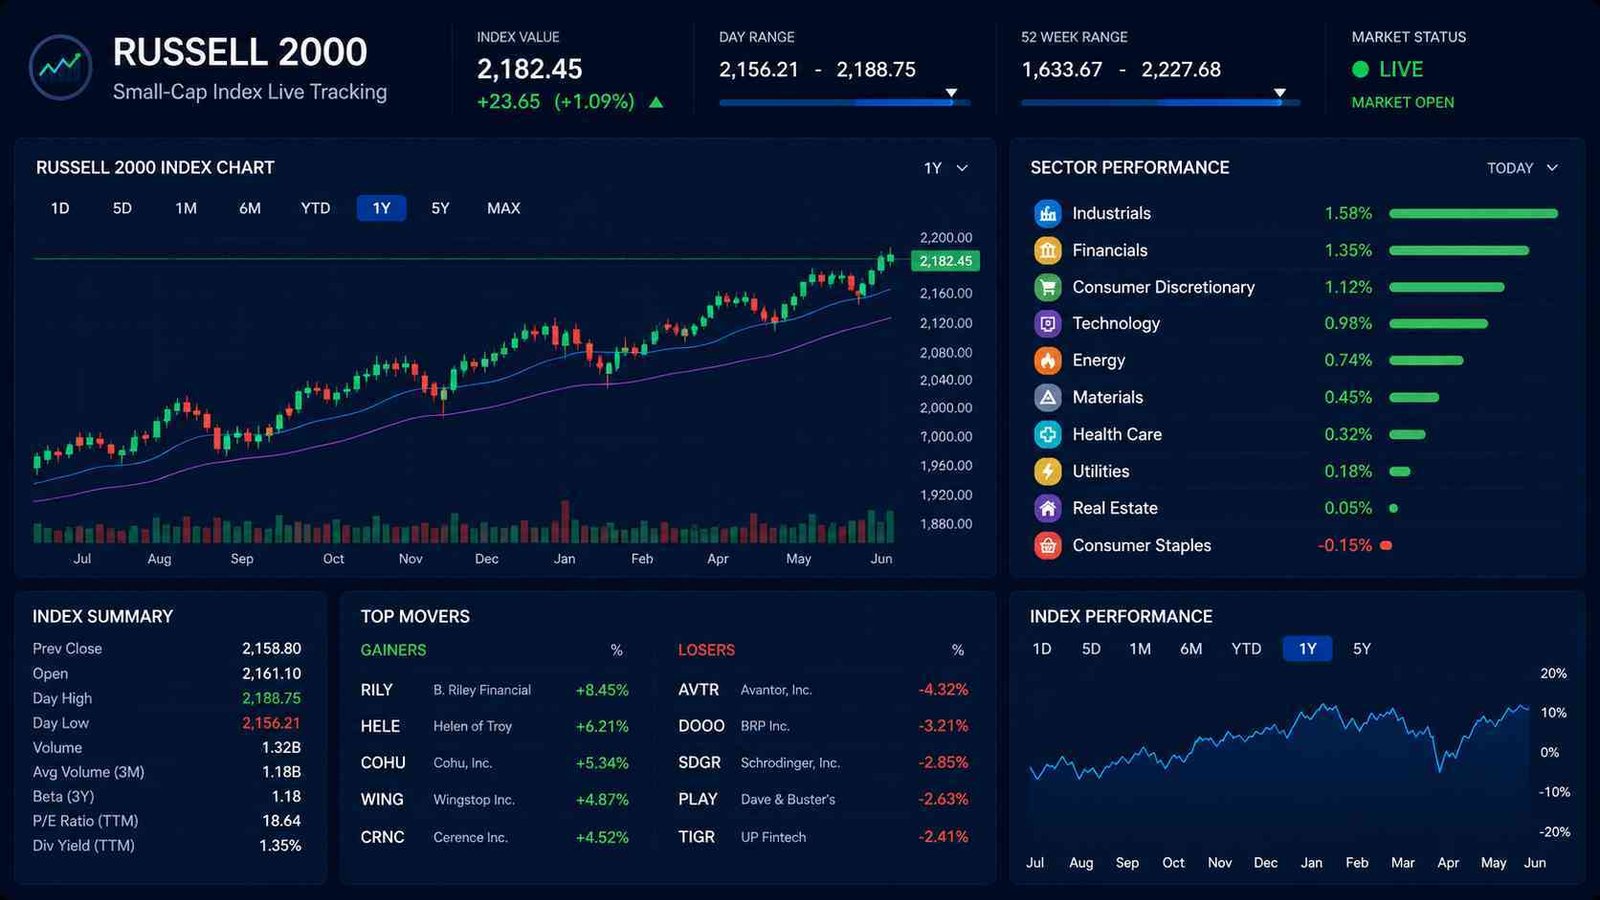Click B. Riley Financial company name
This screenshot has width=1600, height=900.
click(482, 690)
